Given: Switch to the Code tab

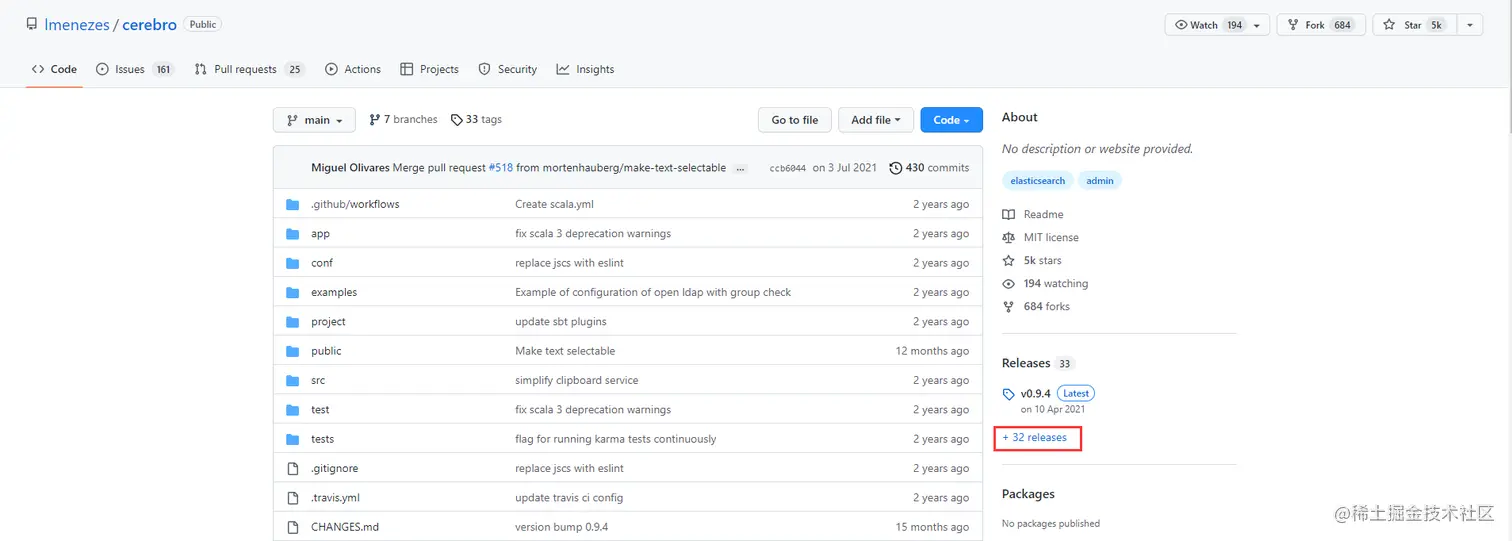Looking at the screenshot, I should [54, 69].
